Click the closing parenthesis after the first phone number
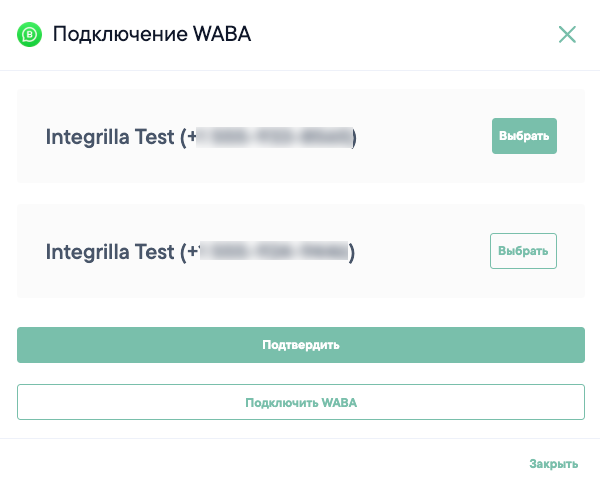The width and height of the screenshot is (600, 486). click(x=354, y=138)
